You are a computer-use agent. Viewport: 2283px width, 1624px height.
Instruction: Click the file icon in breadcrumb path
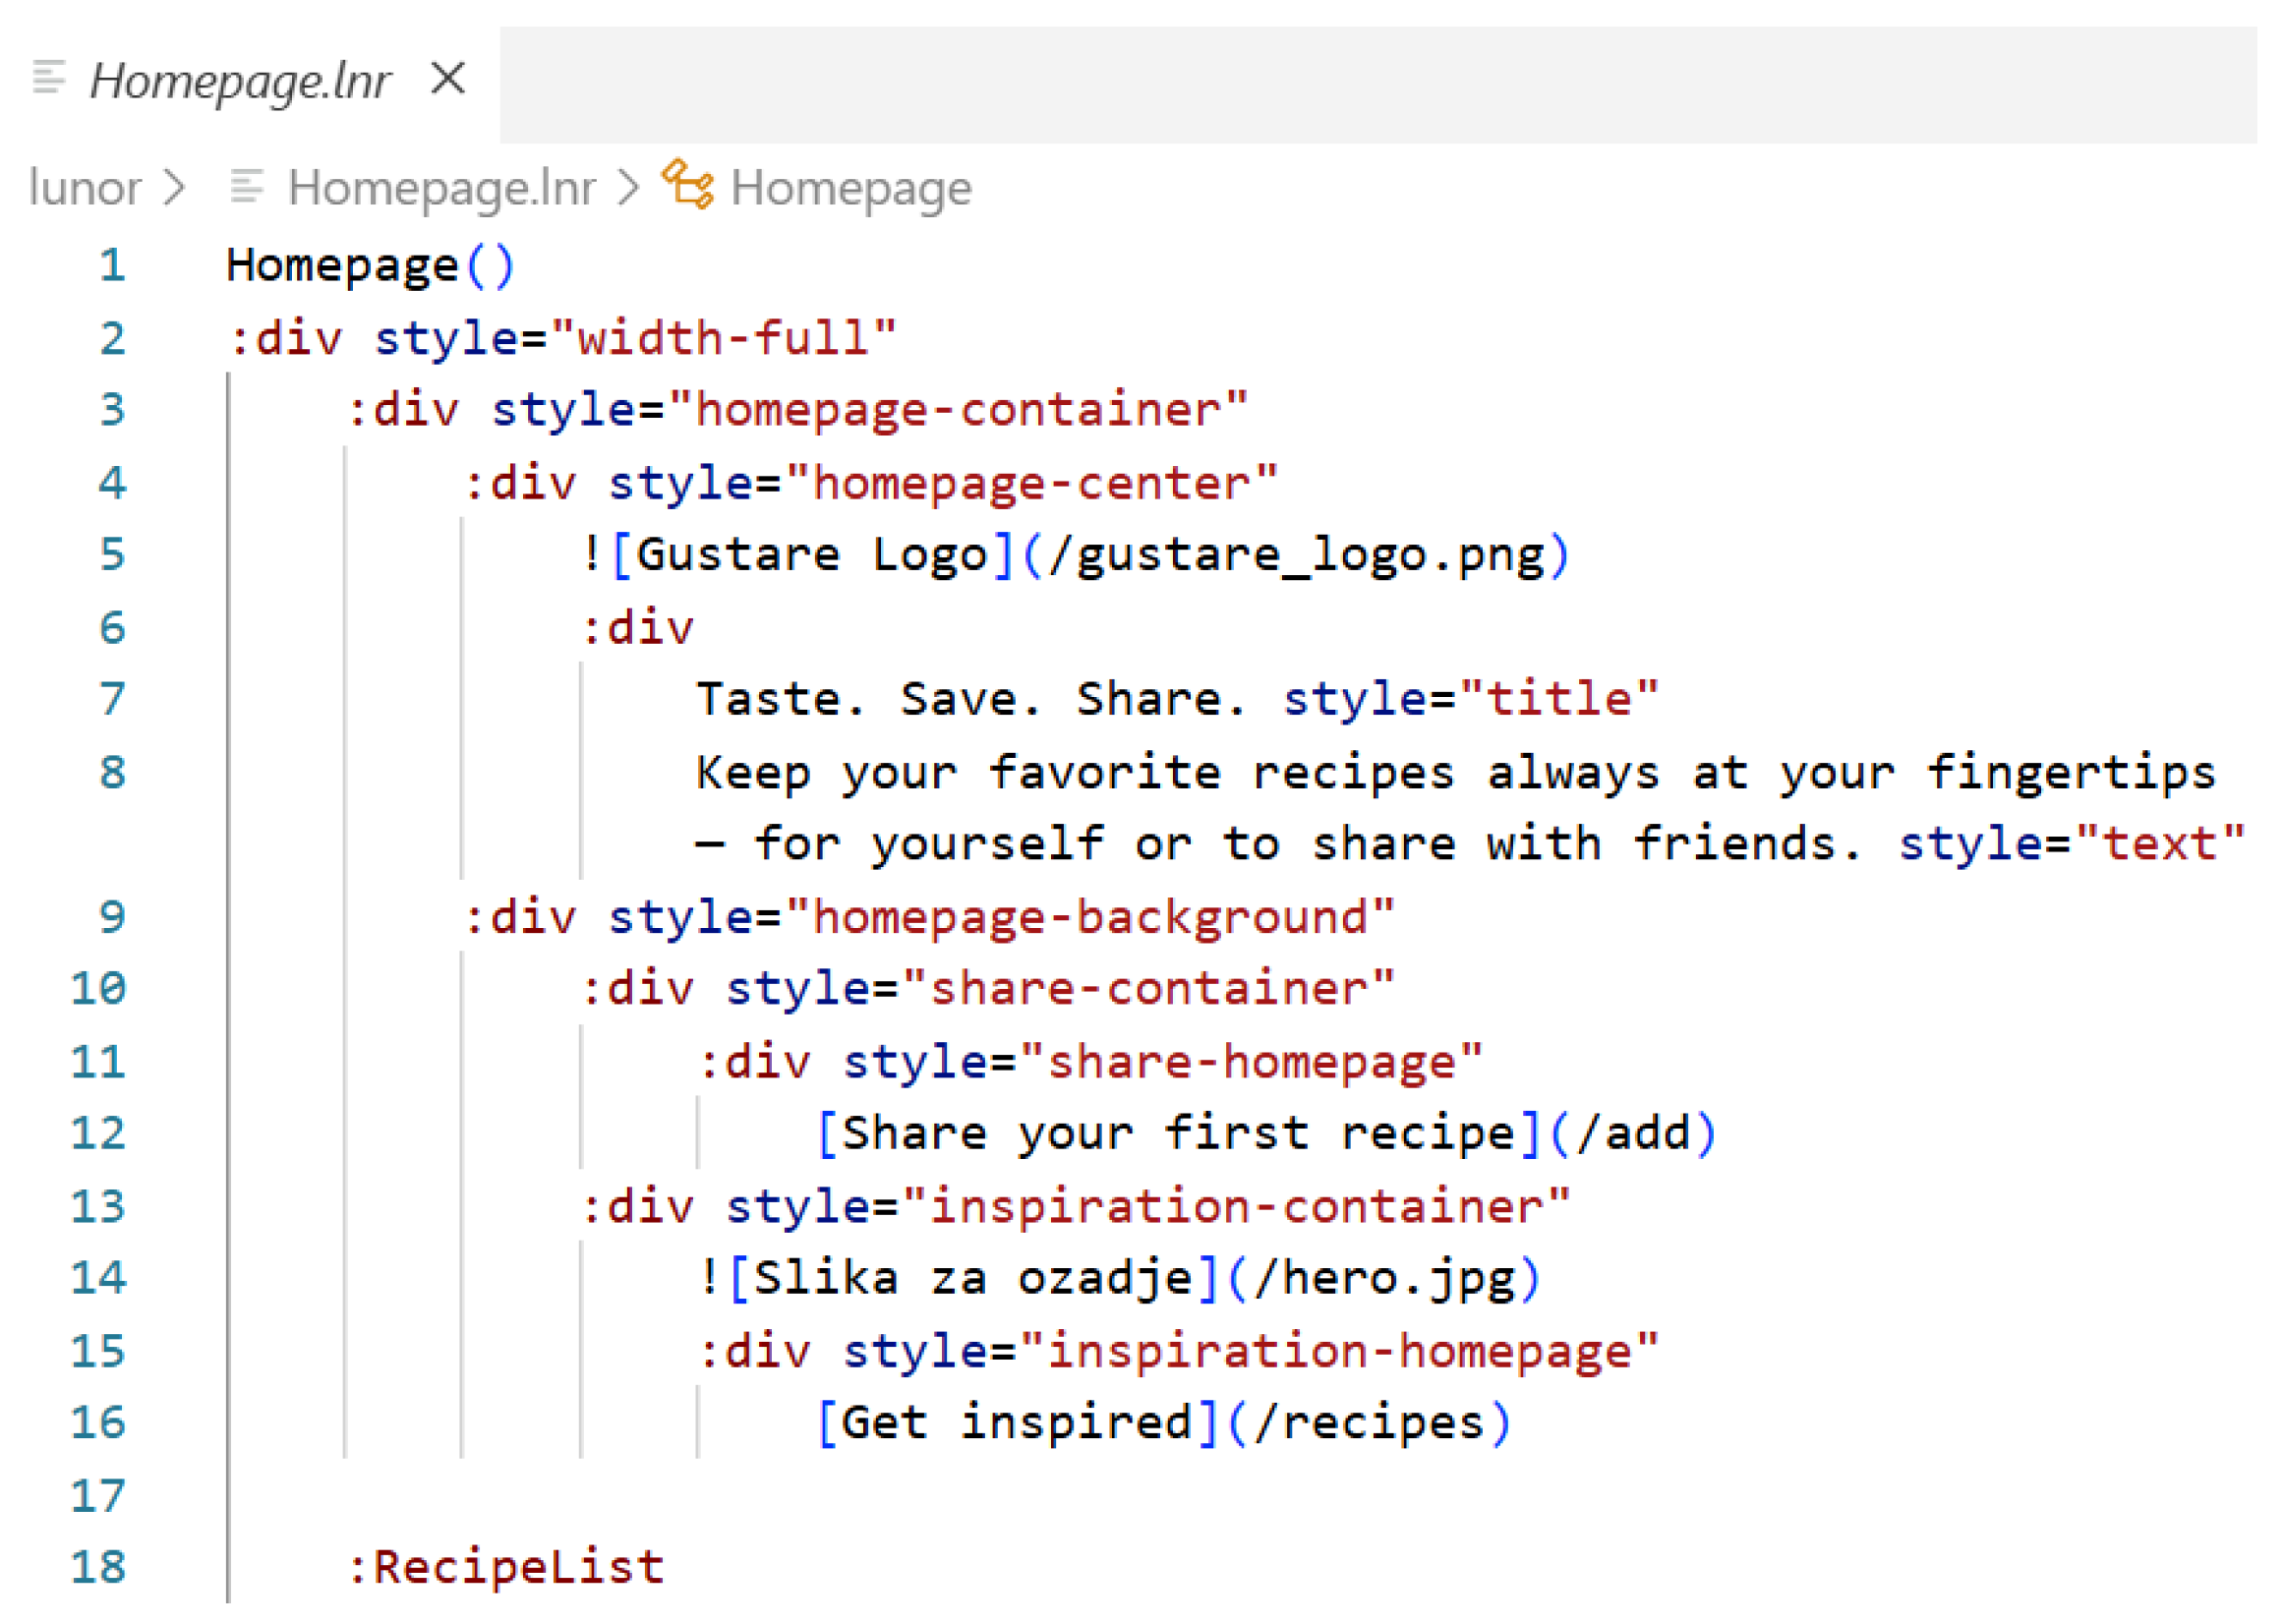click(246, 186)
